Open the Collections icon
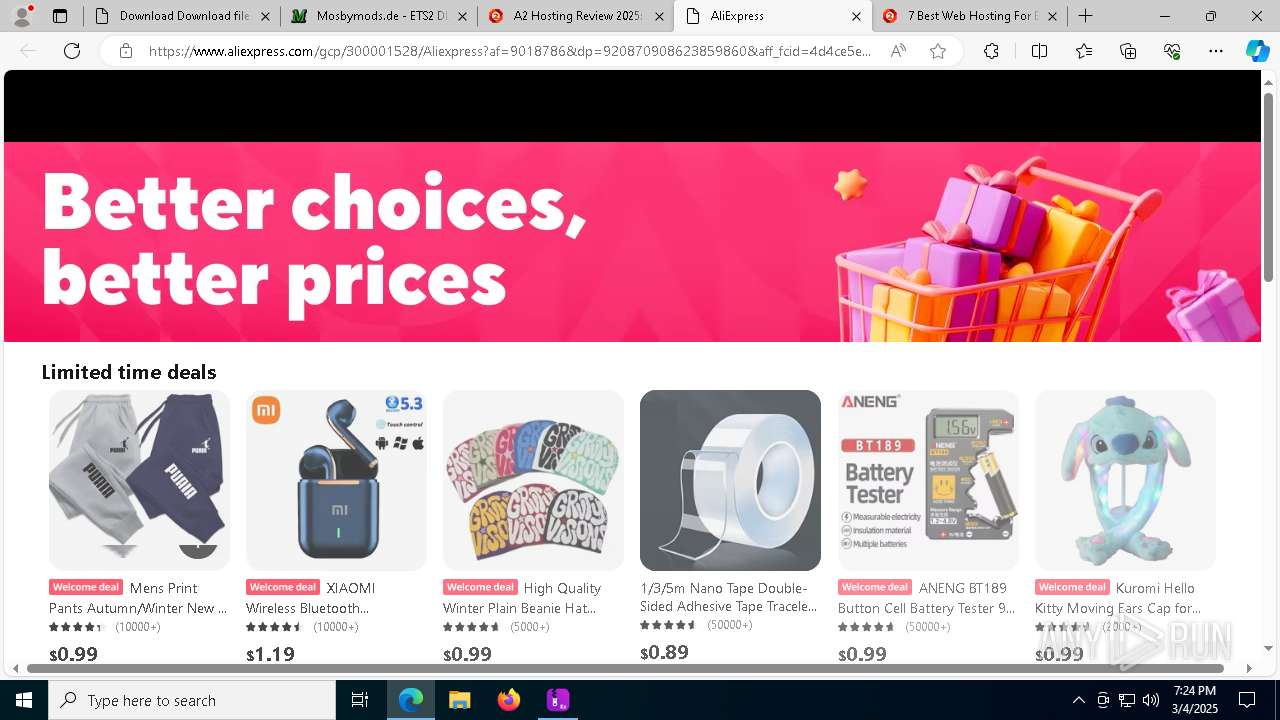The image size is (1280, 720). tap(1128, 51)
